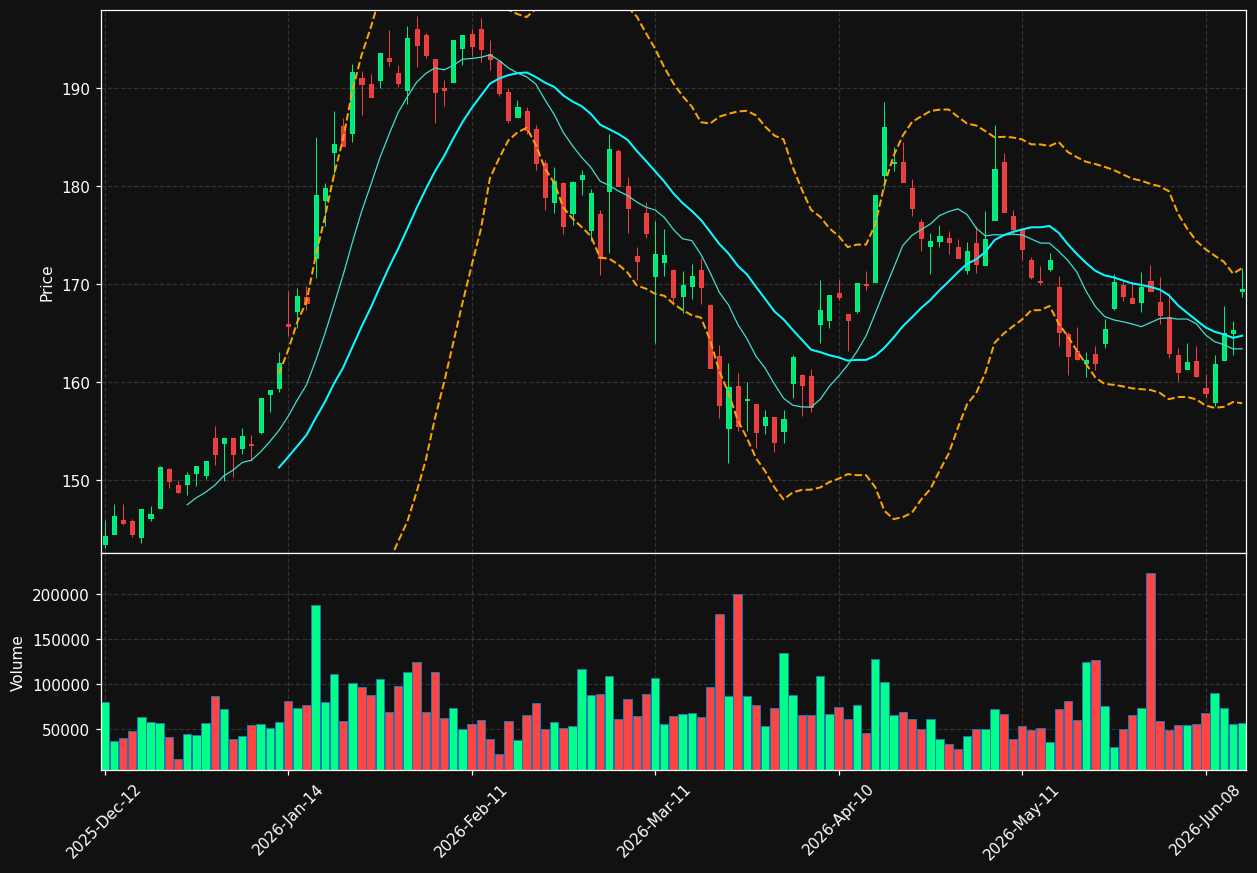Image resolution: width=1257 pixels, height=873 pixels.
Task: Select the 150 price tick label
Action: (x=74, y=481)
